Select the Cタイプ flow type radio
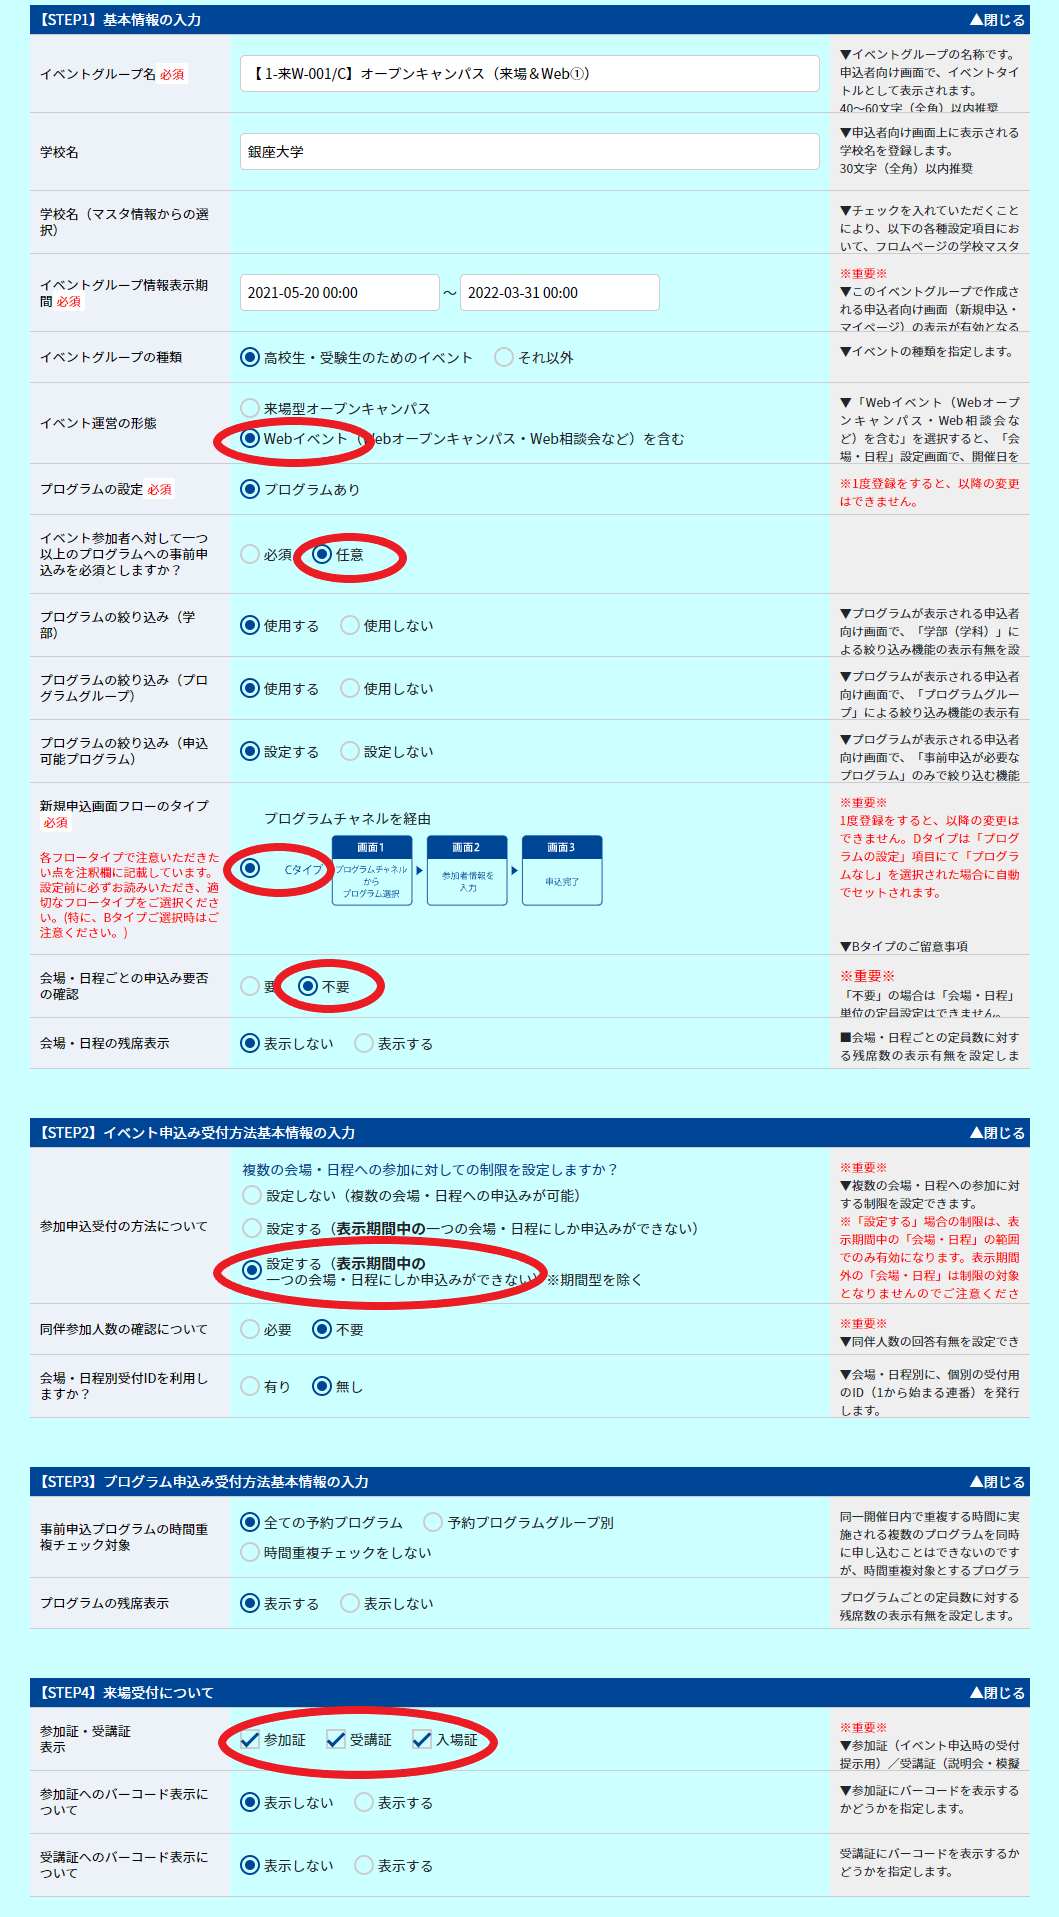1059x1917 pixels. [251, 868]
